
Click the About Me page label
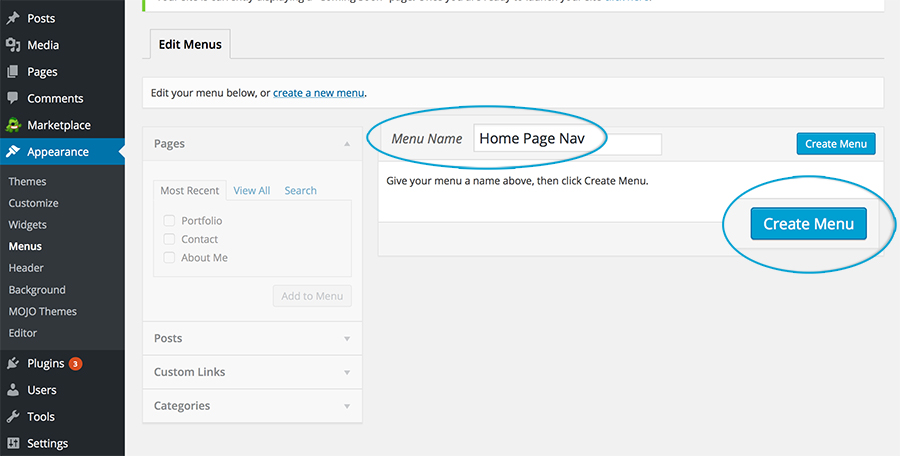pos(204,258)
